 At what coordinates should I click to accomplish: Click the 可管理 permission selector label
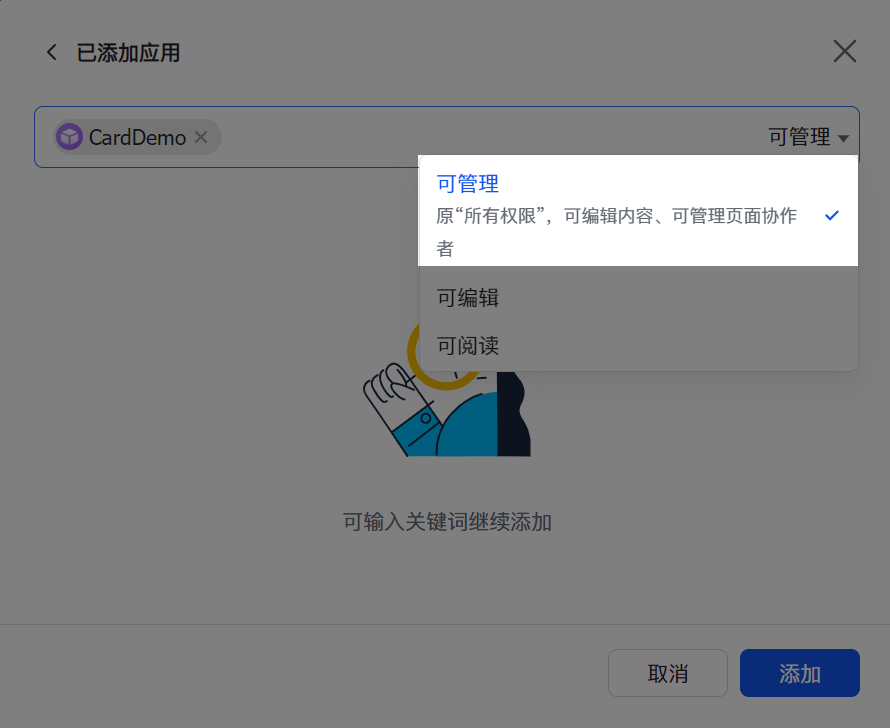[799, 137]
